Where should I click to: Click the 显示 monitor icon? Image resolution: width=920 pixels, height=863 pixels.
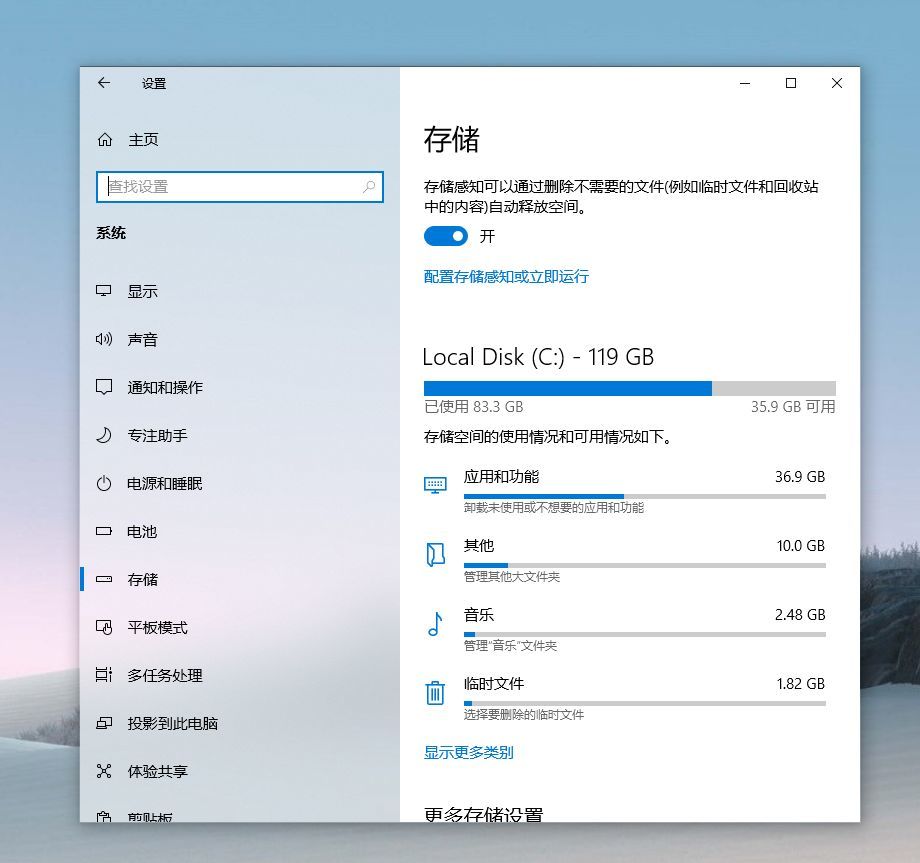[x=104, y=291]
